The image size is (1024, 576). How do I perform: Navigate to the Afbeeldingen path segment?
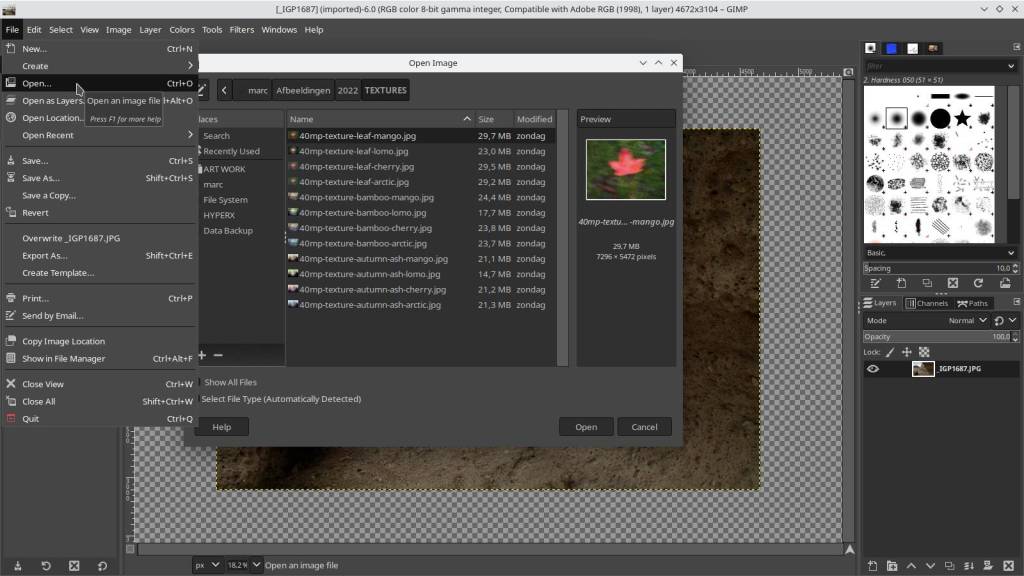(303, 90)
